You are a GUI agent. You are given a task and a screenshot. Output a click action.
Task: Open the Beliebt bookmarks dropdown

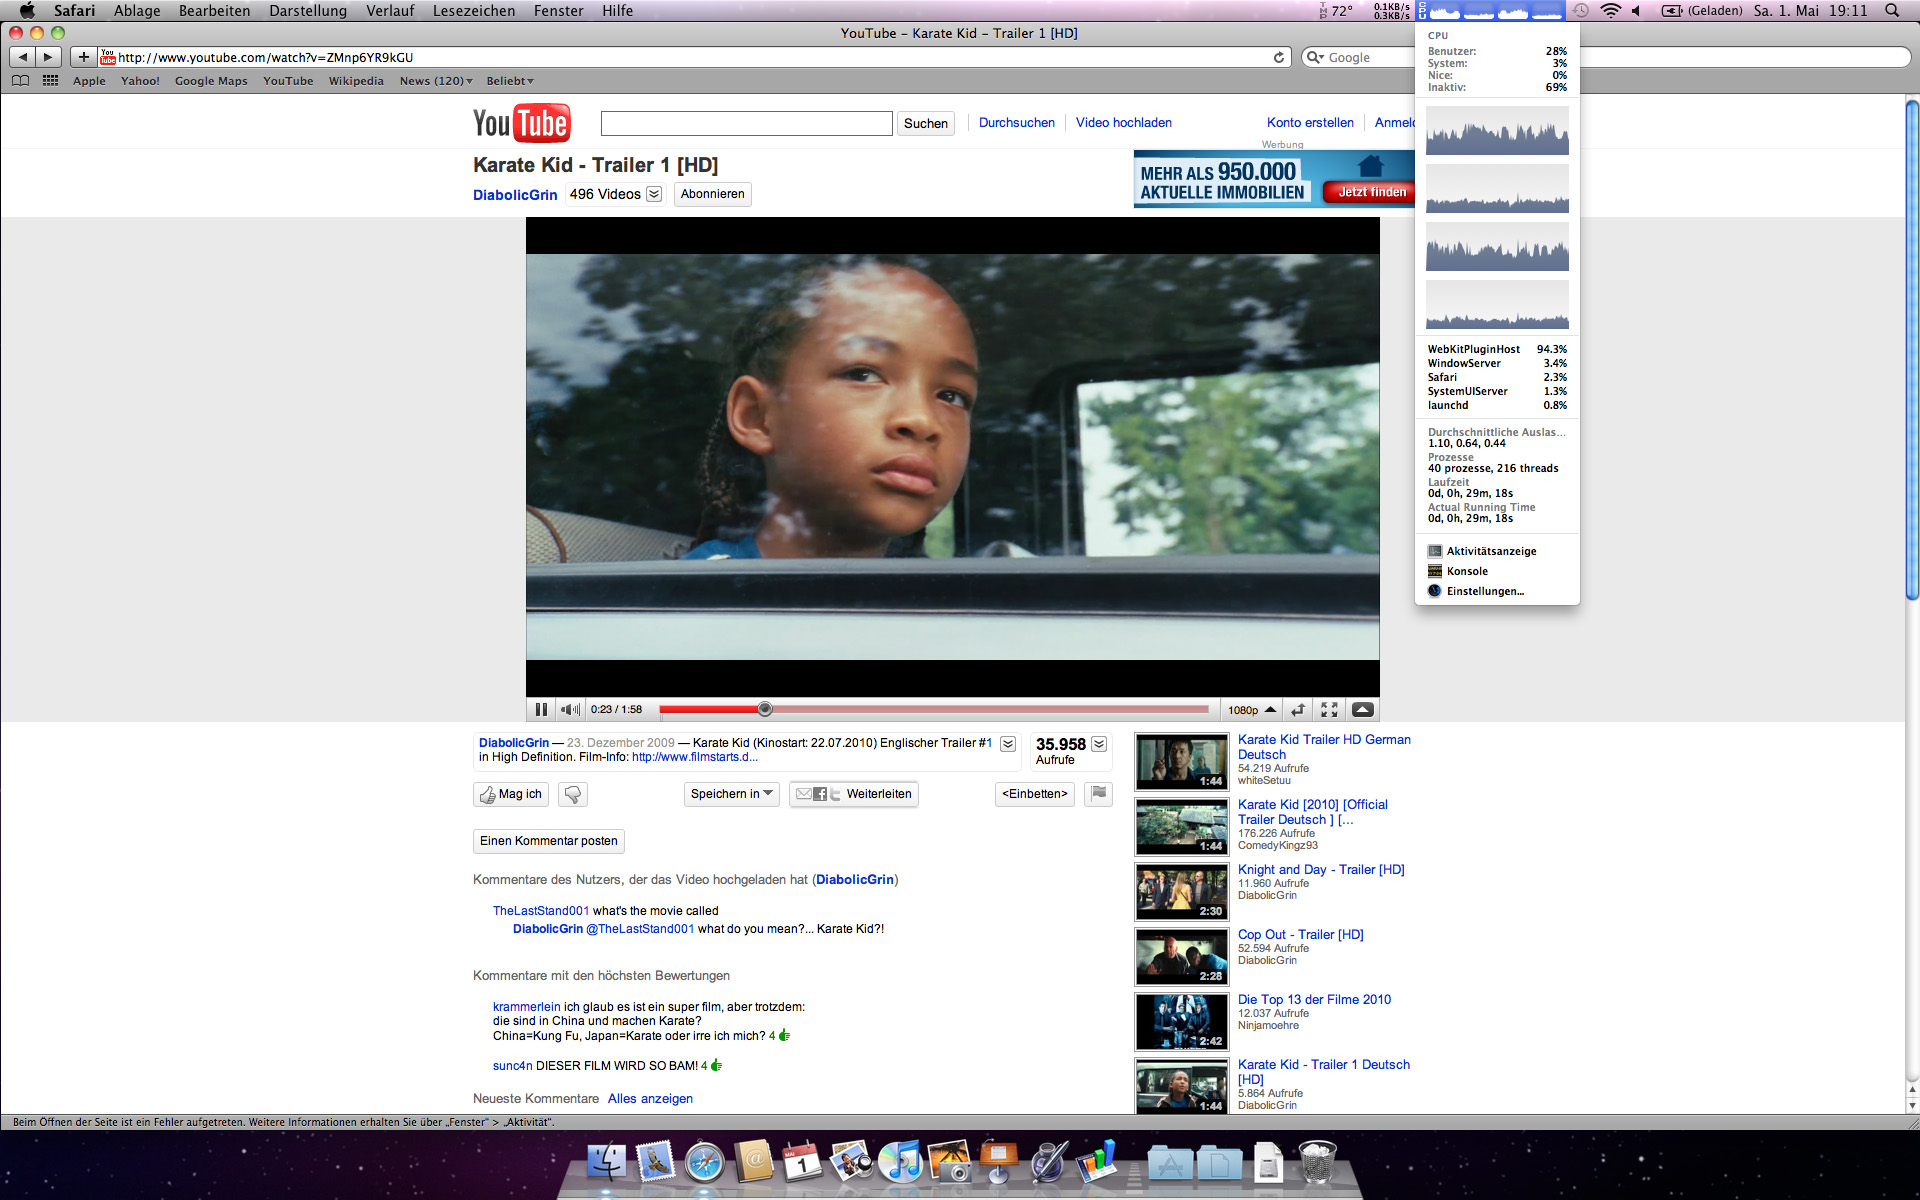[510, 81]
